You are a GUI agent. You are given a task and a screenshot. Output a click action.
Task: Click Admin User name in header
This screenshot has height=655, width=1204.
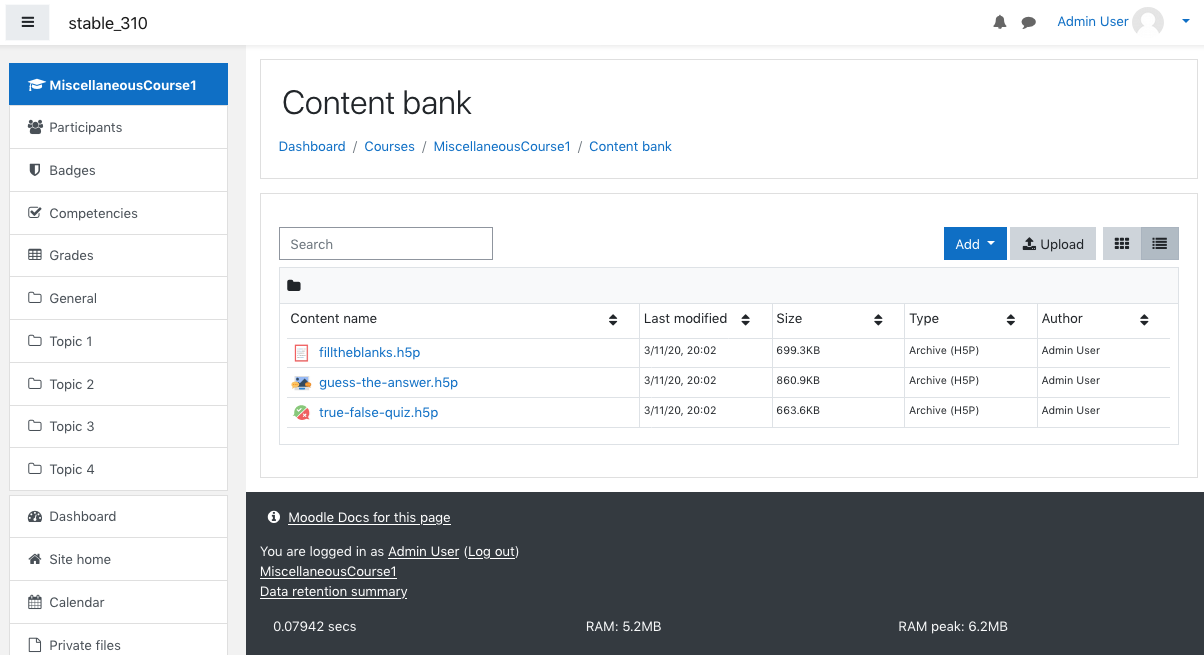(x=1093, y=21)
